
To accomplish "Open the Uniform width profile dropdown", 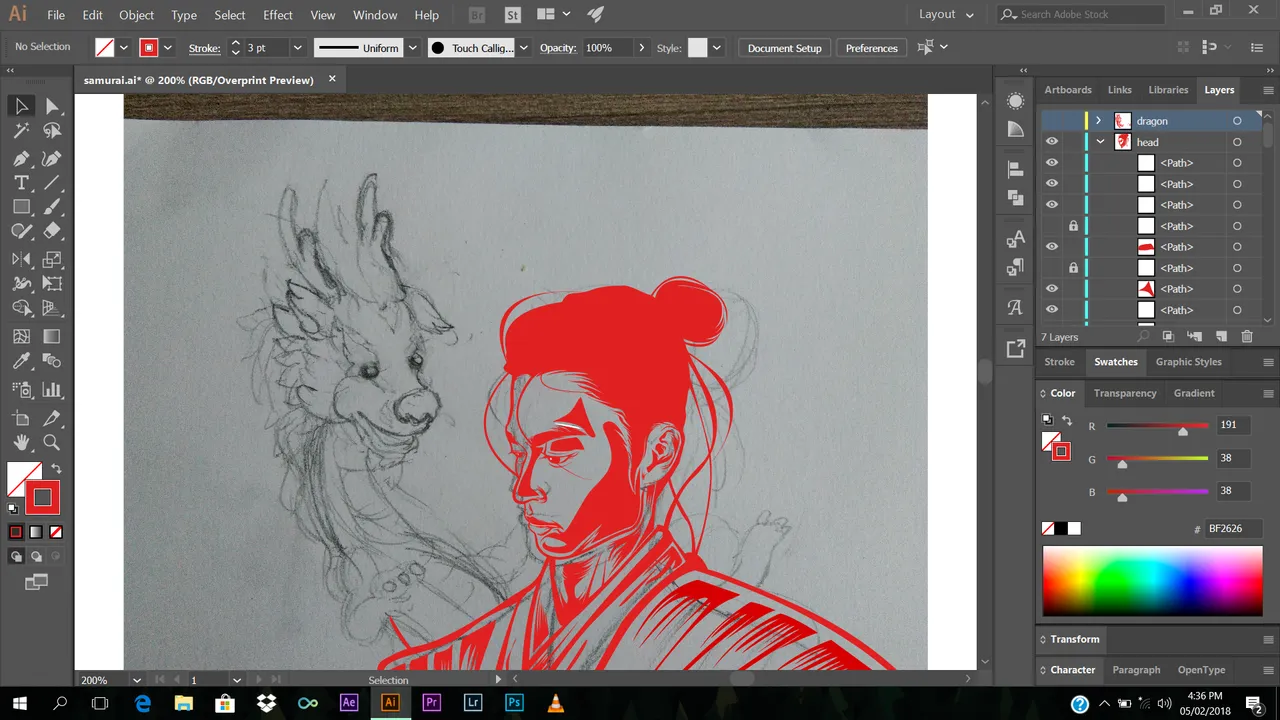I will pyautogui.click(x=412, y=48).
